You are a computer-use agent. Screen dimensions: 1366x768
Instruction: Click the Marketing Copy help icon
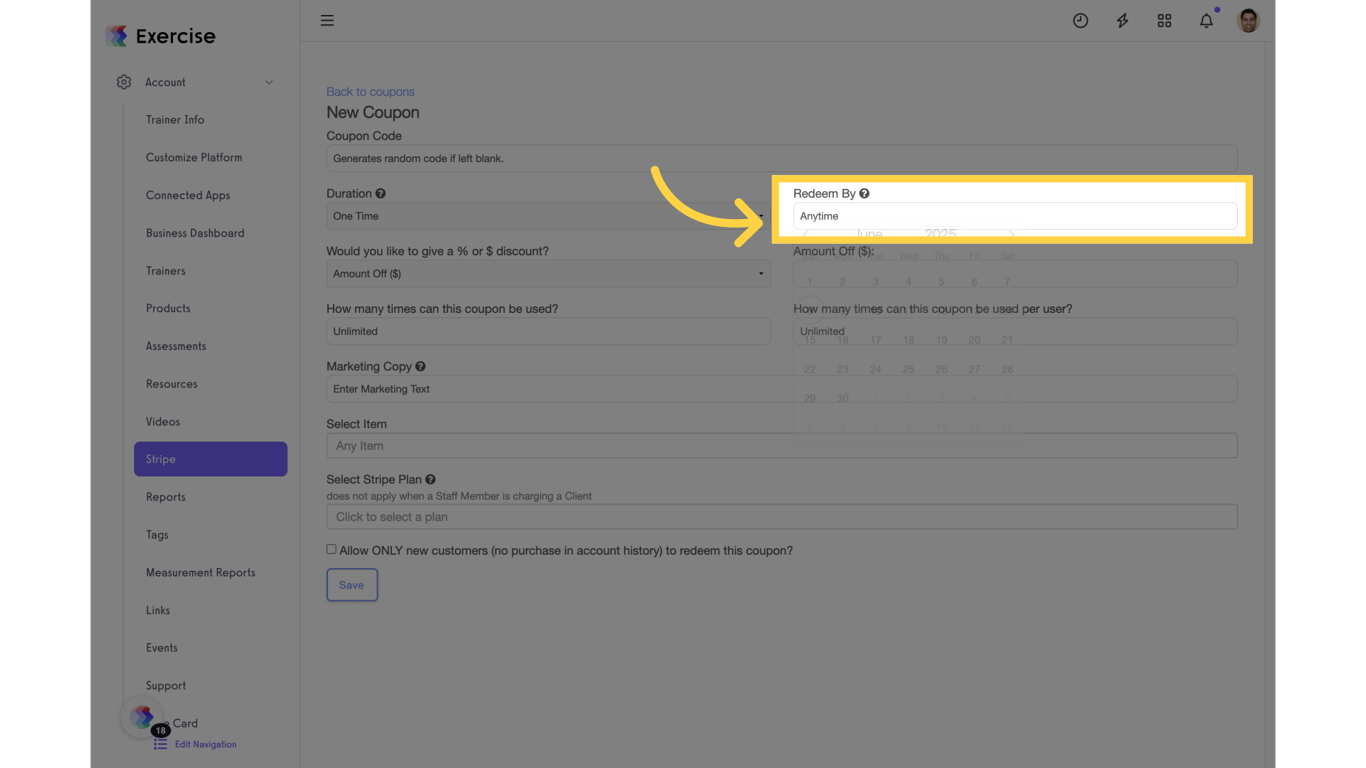(420, 367)
